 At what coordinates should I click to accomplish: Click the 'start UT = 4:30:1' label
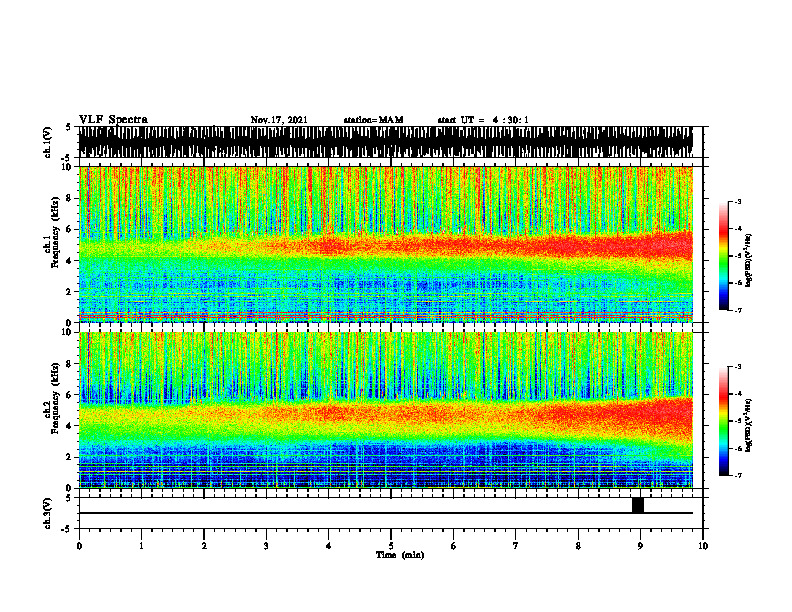pyautogui.click(x=483, y=120)
